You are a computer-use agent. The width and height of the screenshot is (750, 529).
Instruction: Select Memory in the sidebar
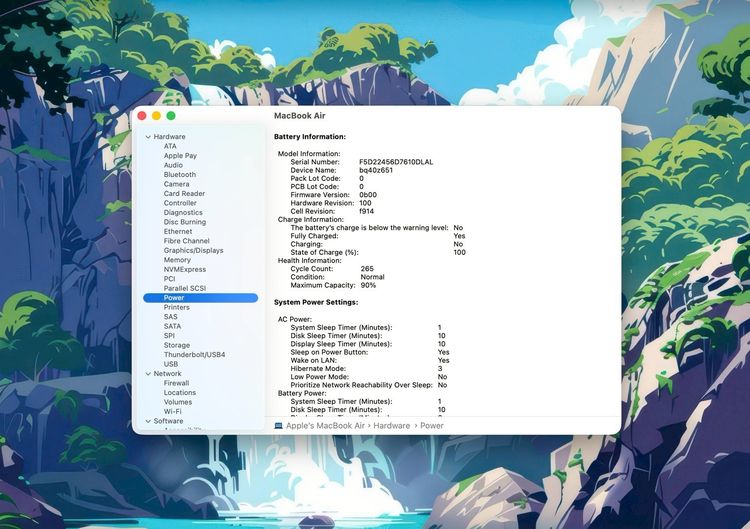point(177,260)
